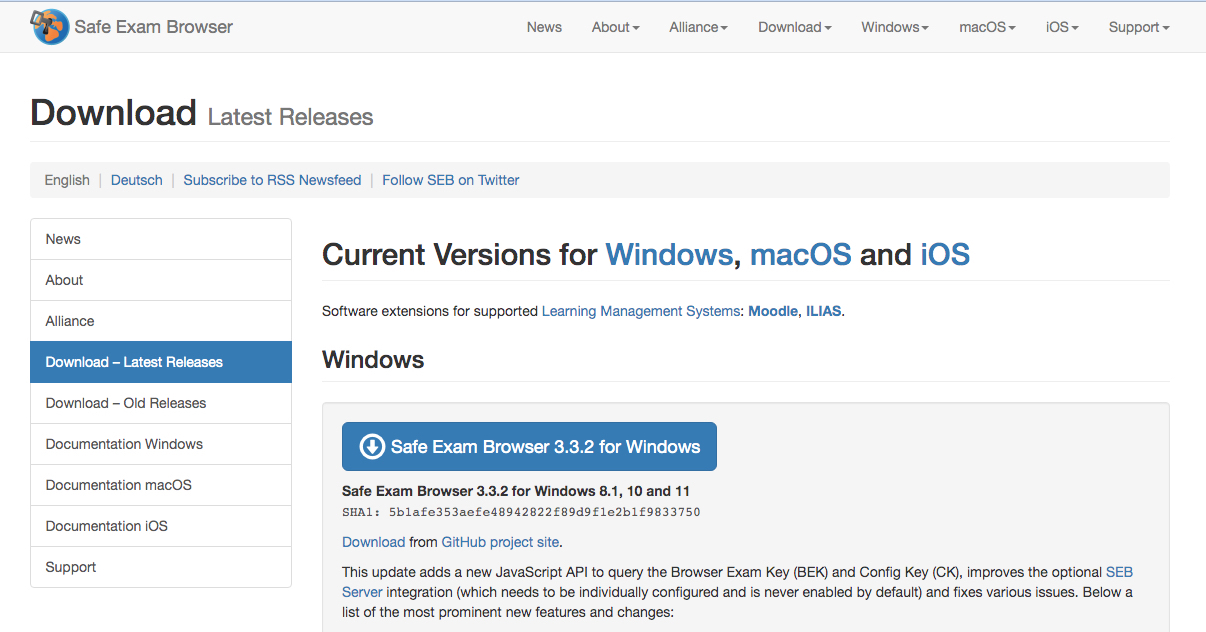Open Follow SEB on Twitter link

(450, 180)
